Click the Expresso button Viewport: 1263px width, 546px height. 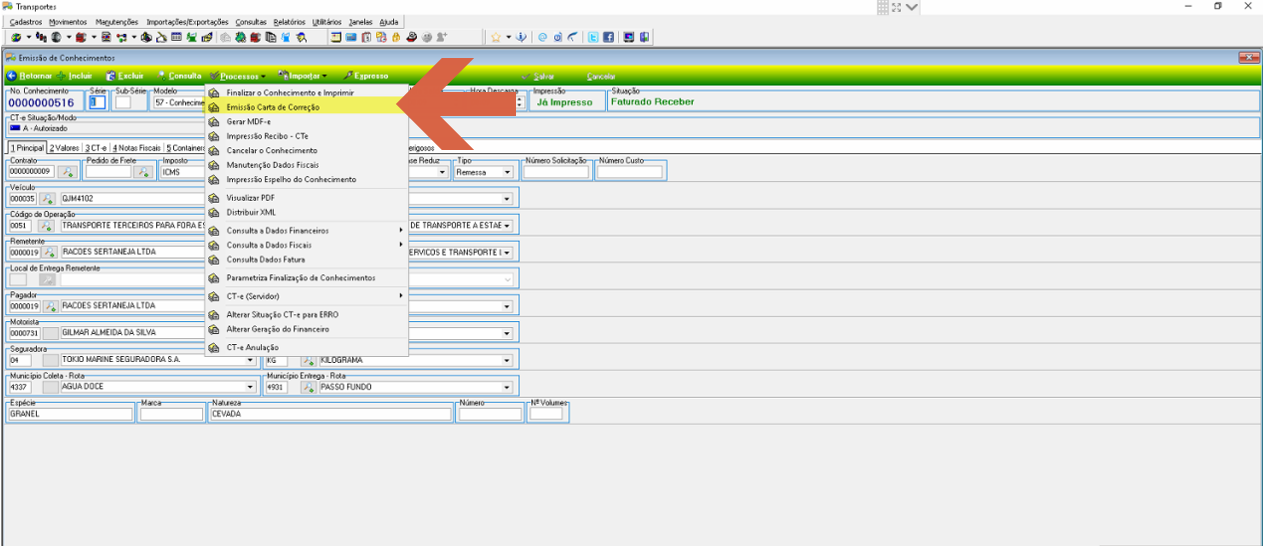tap(365, 76)
